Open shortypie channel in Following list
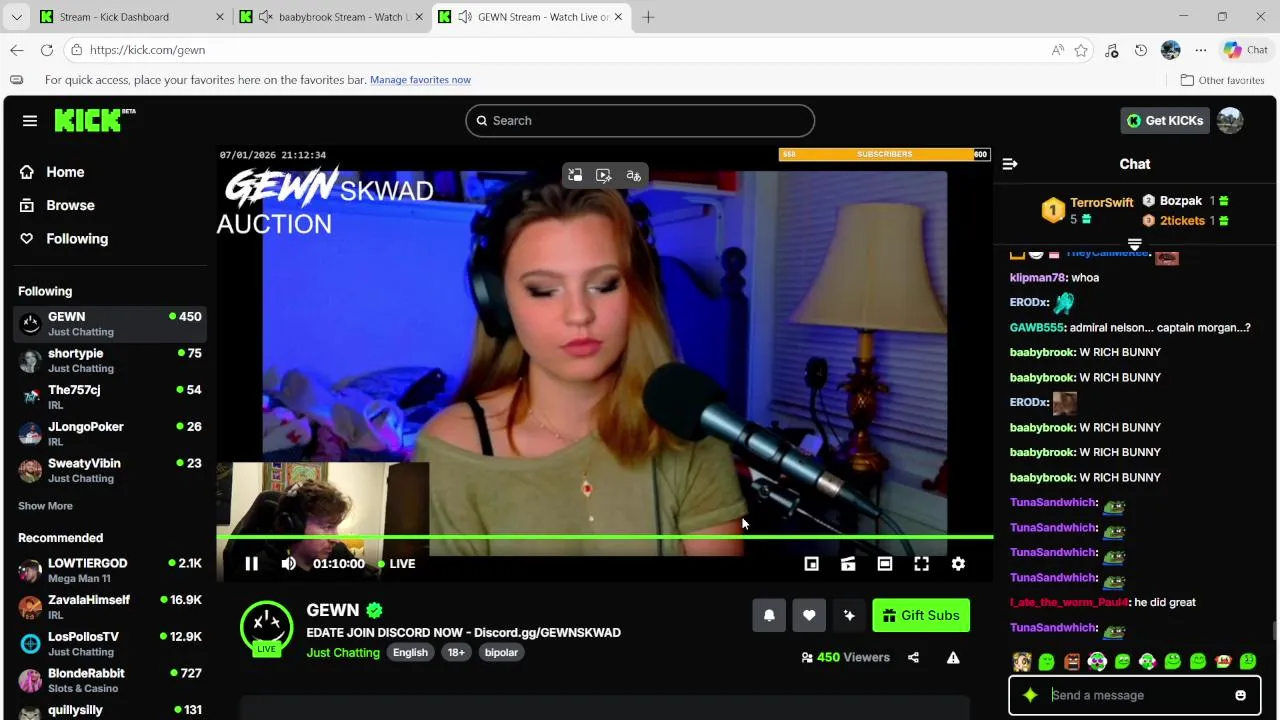The image size is (1280, 720). 110,360
